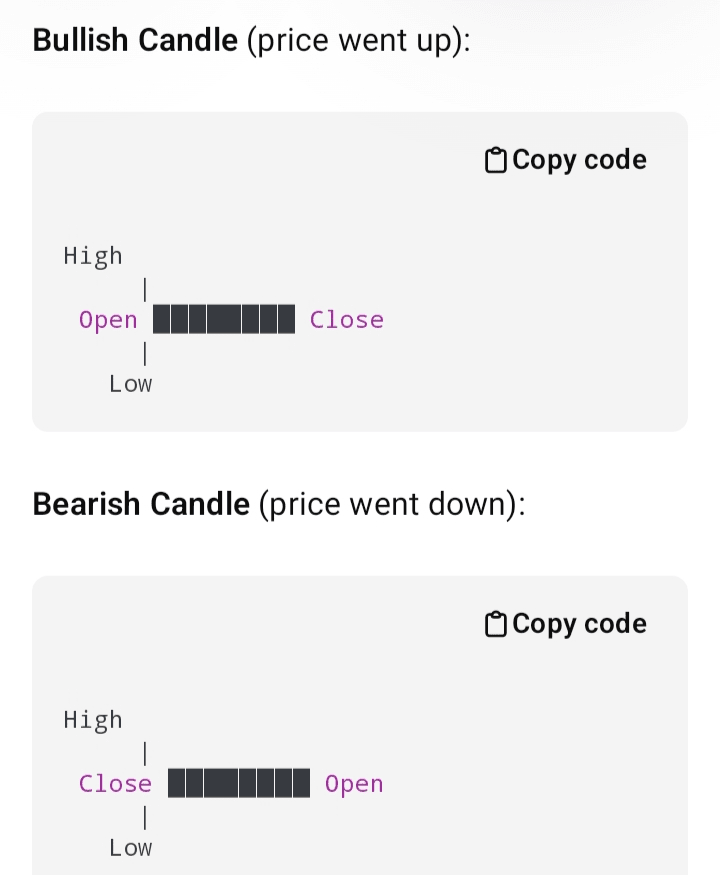The width and height of the screenshot is (720, 875).
Task: Click the lower wick line of the bearish candle
Action: tap(146, 817)
